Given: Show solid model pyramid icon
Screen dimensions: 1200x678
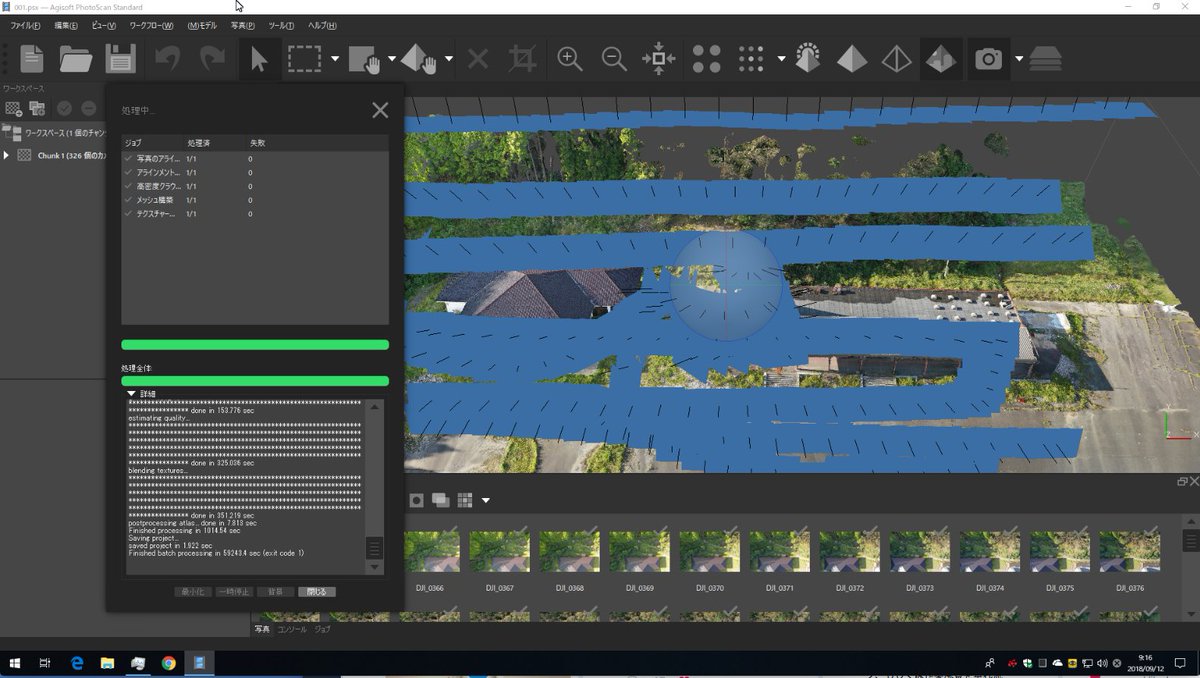Looking at the screenshot, I should [852, 59].
